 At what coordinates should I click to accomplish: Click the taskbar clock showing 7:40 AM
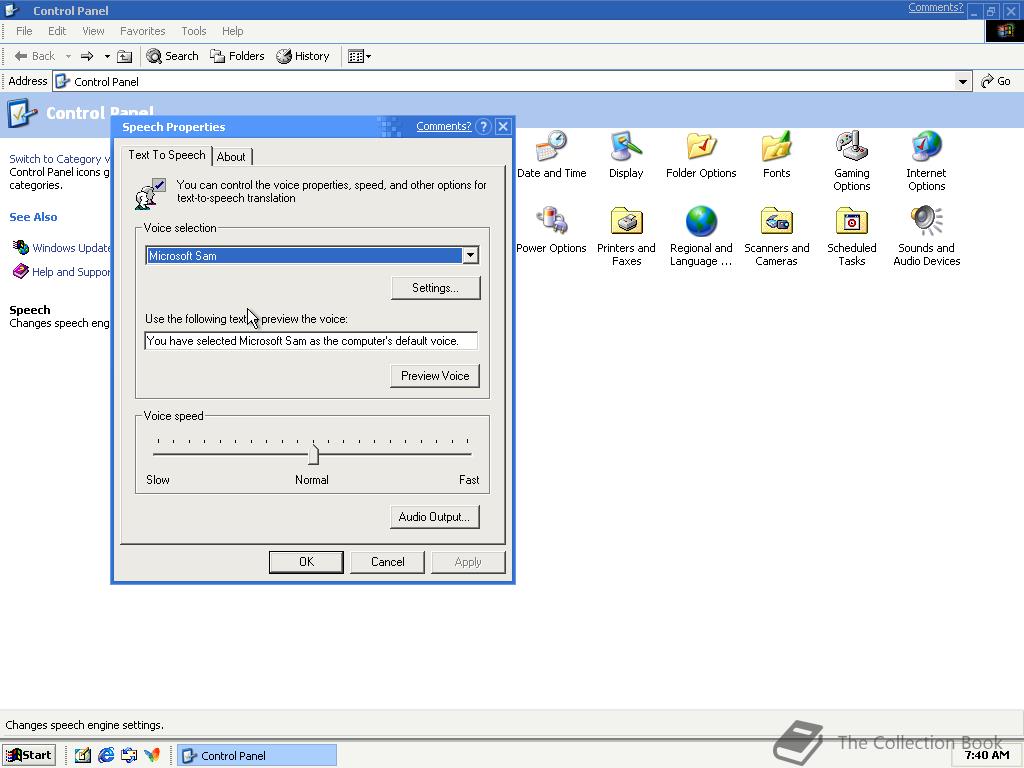point(987,755)
